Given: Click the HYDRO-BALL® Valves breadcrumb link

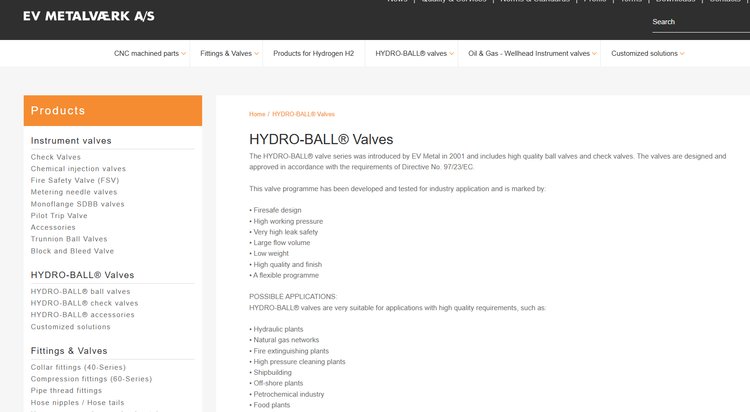Looking at the screenshot, I should (x=303, y=115).
